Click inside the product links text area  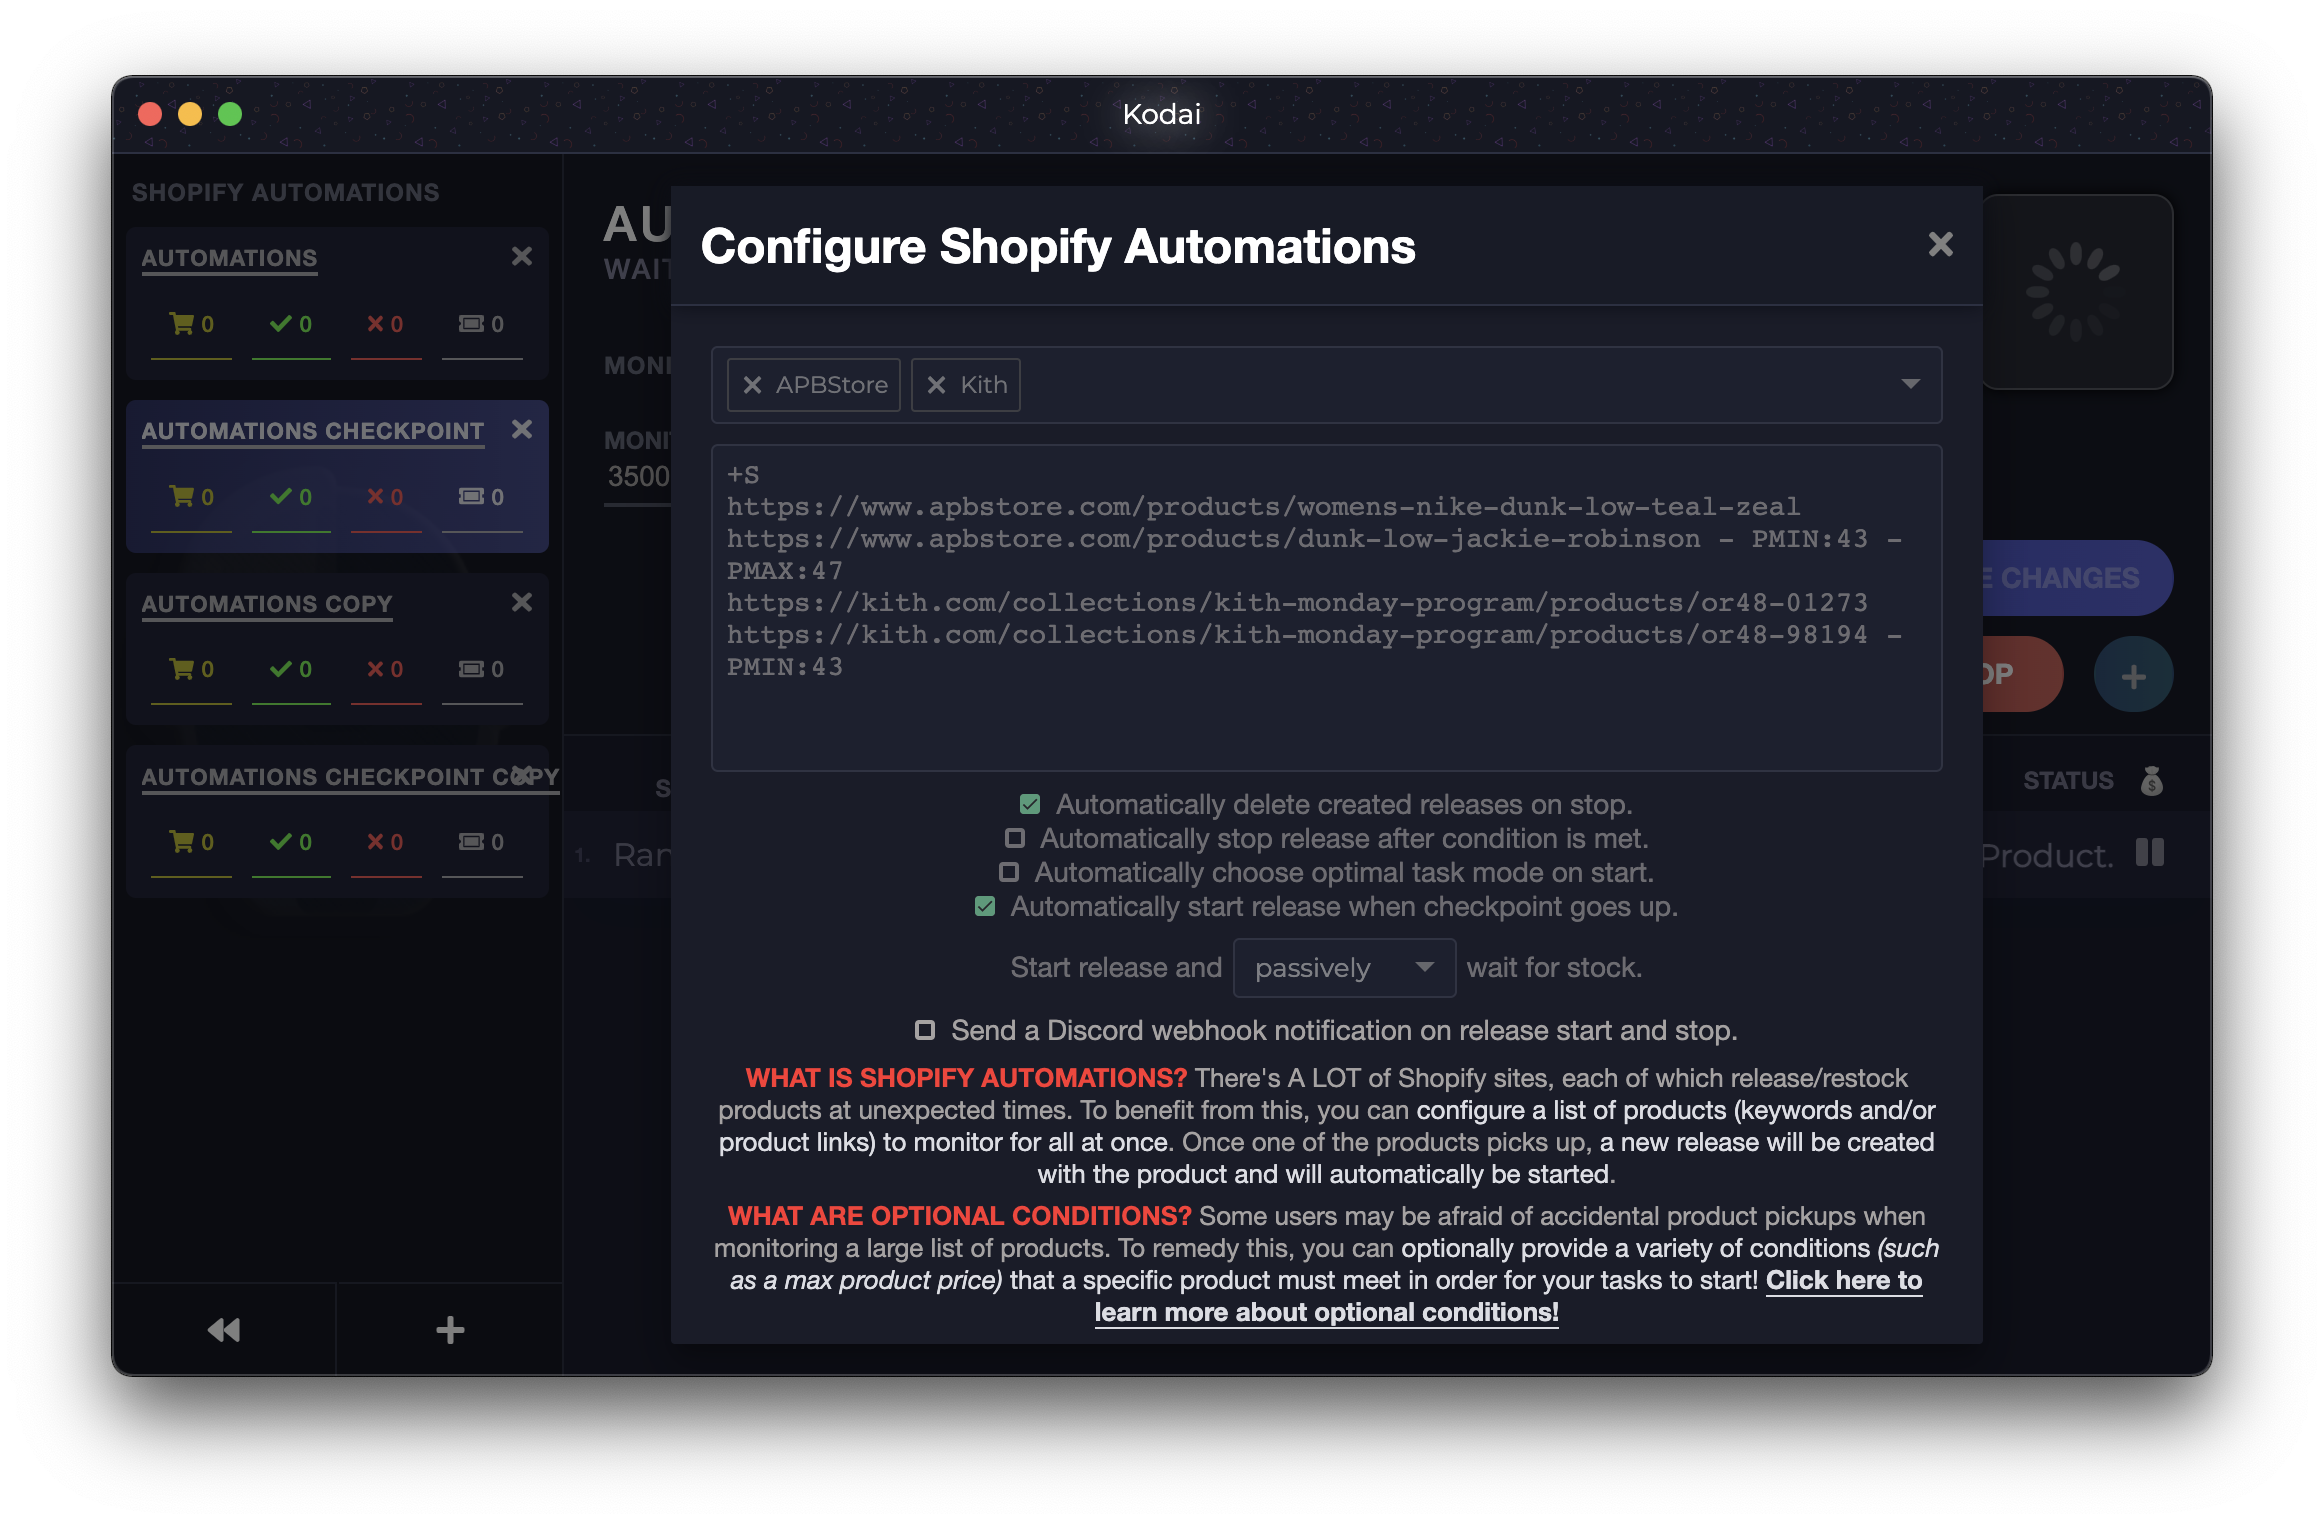click(x=1326, y=607)
